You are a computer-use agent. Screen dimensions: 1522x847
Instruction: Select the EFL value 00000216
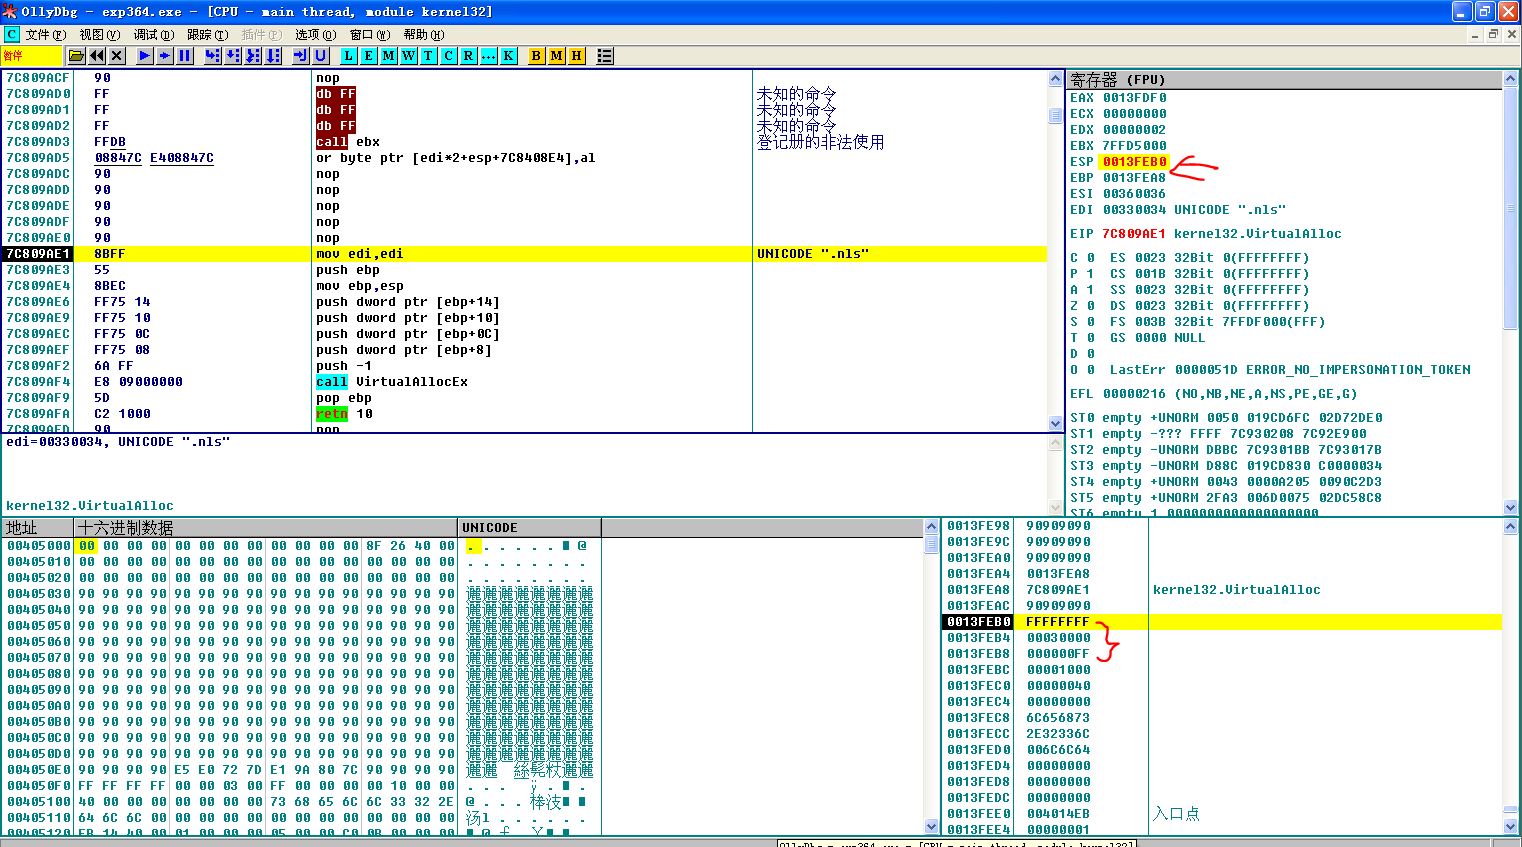point(1134,394)
